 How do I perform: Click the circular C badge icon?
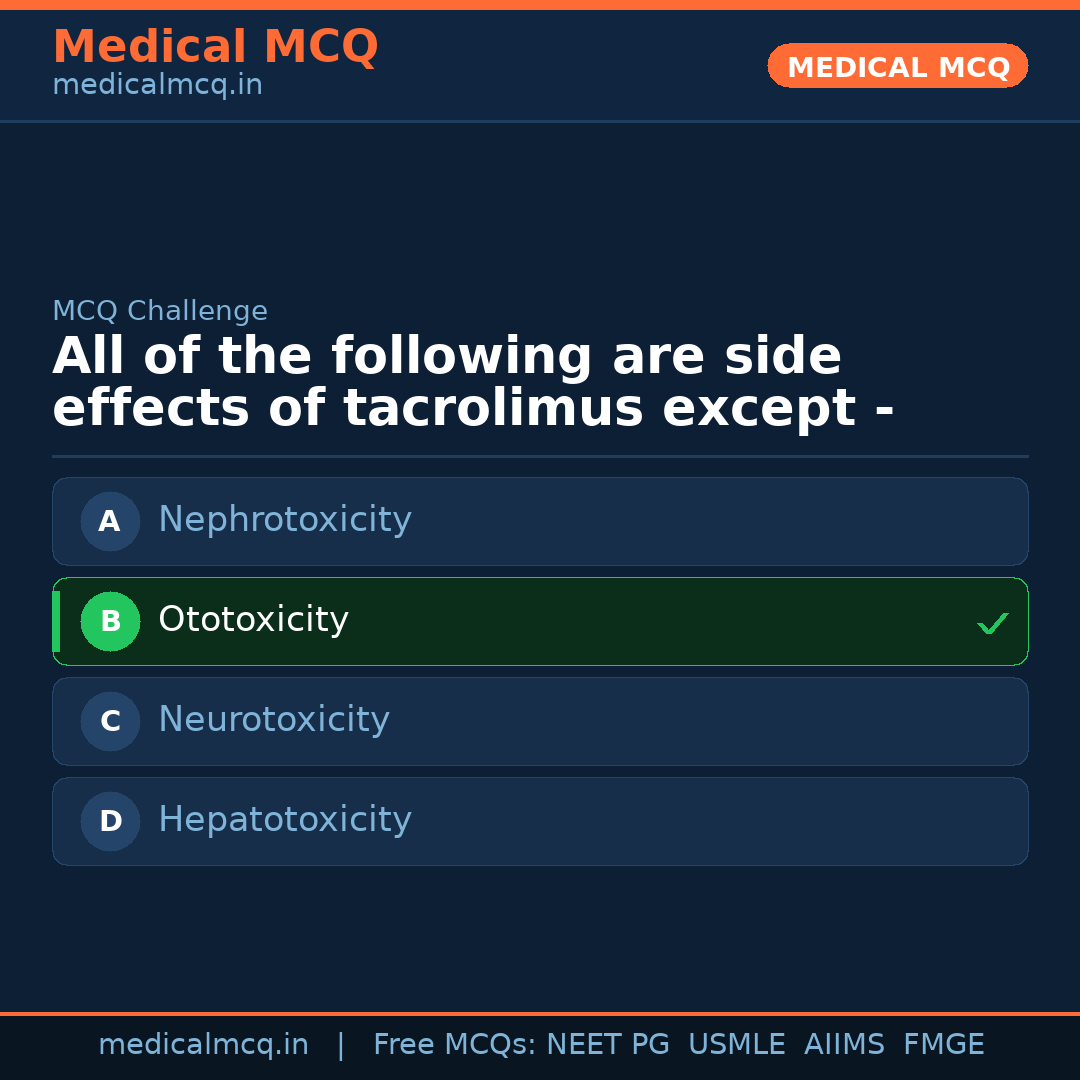tap(110, 721)
